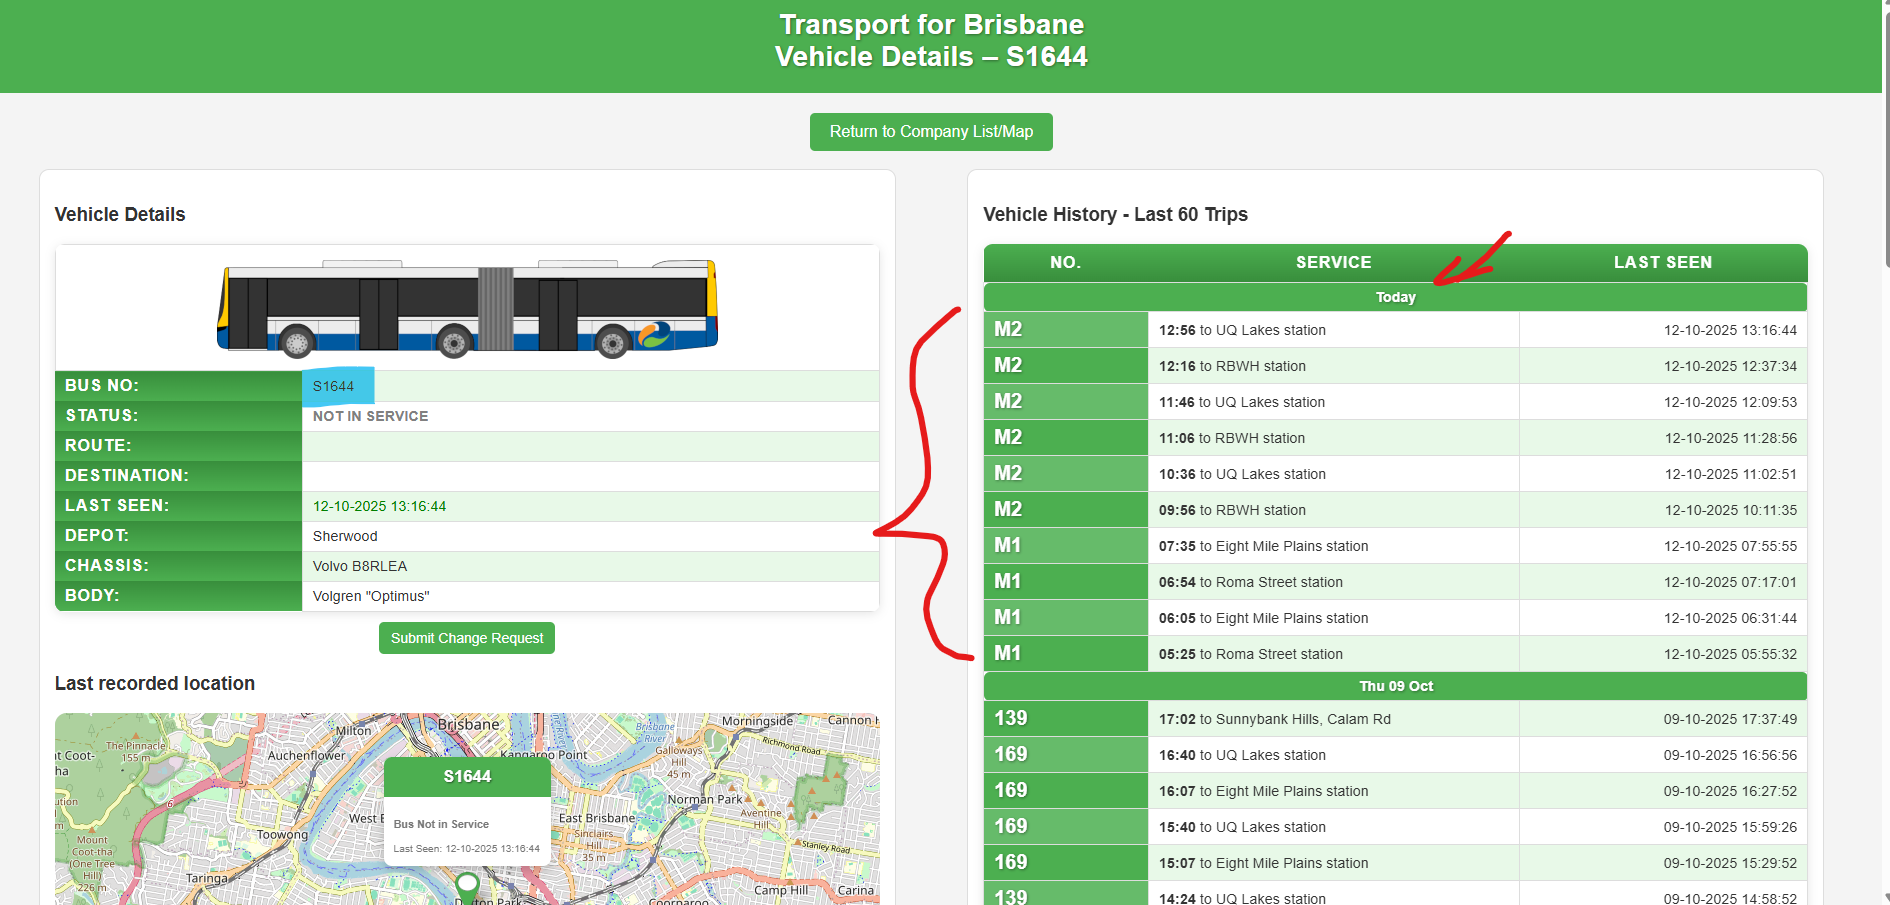Click the 139 badge for 17:02 trip
The width and height of the screenshot is (1890, 905).
[x=1010, y=719]
